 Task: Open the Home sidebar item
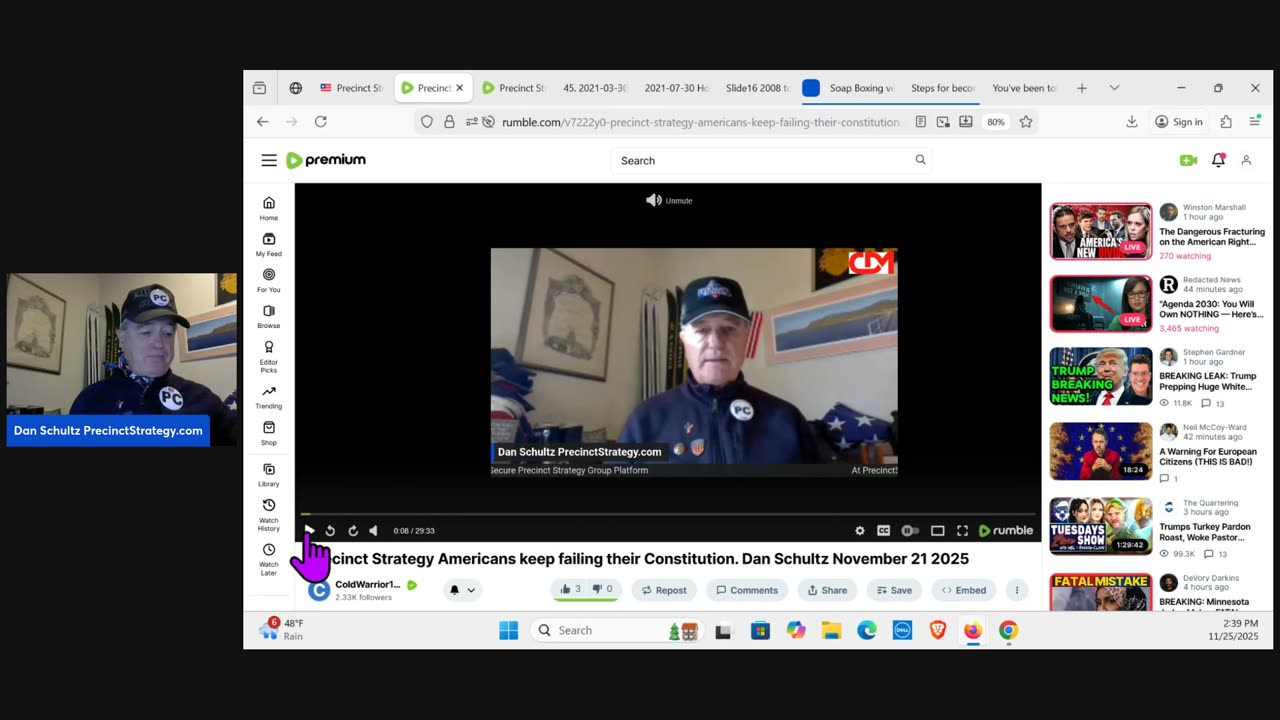pos(269,209)
